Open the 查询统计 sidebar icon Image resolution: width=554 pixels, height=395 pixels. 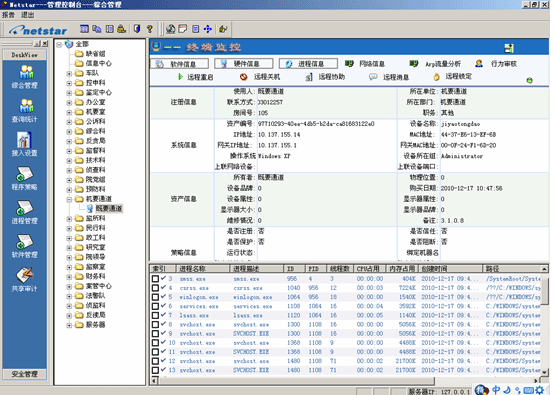click(25, 106)
